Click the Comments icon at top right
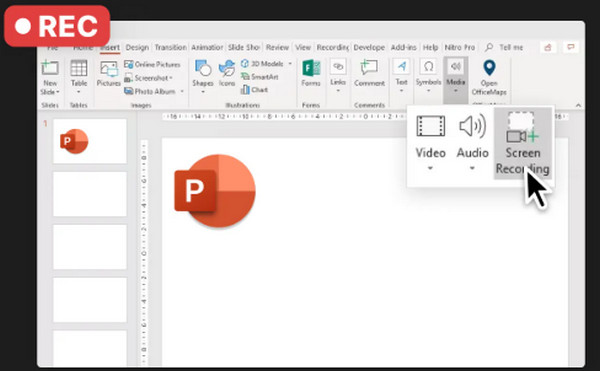600x371 pixels. 571,47
